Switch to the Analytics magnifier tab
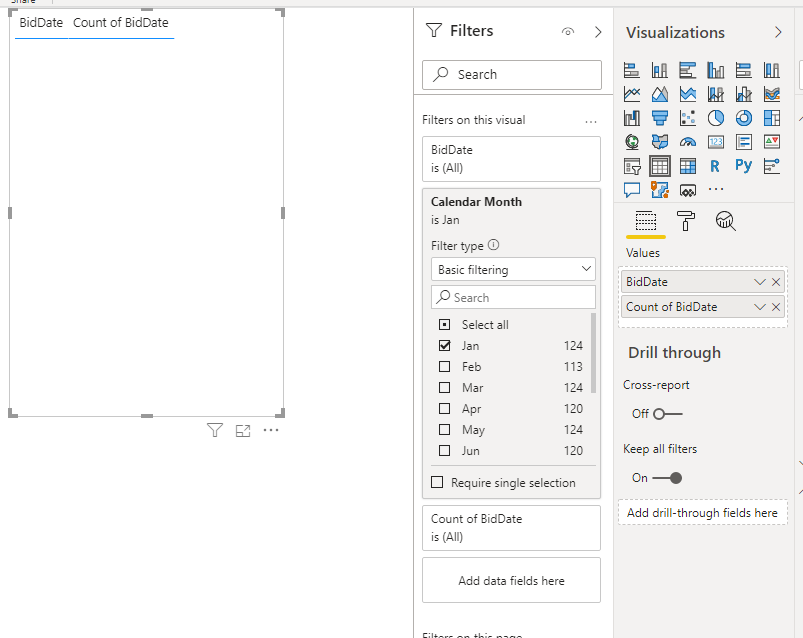The height and width of the screenshot is (638, 803). (725, 221)
